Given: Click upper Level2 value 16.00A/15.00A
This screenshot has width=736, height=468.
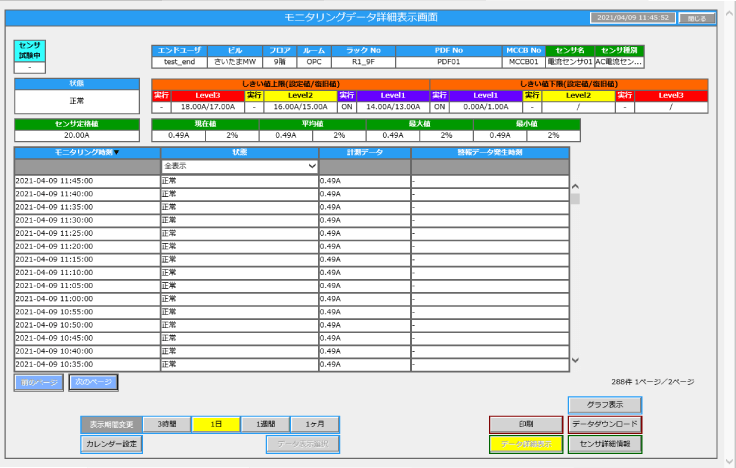Looking at the screenshot, I should (300, 107).
